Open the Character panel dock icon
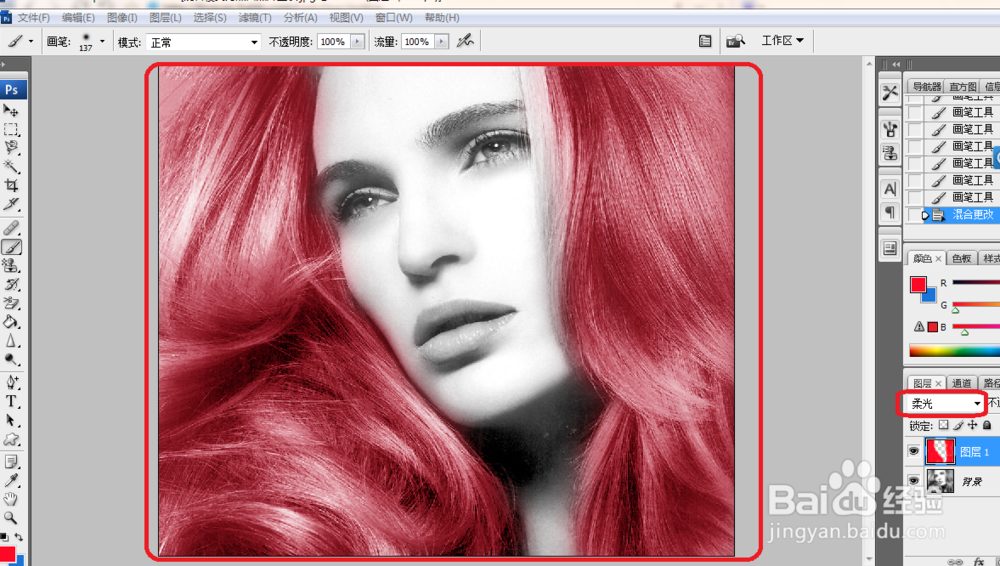This screenshot has width=1000, height=566. [890, 189]
